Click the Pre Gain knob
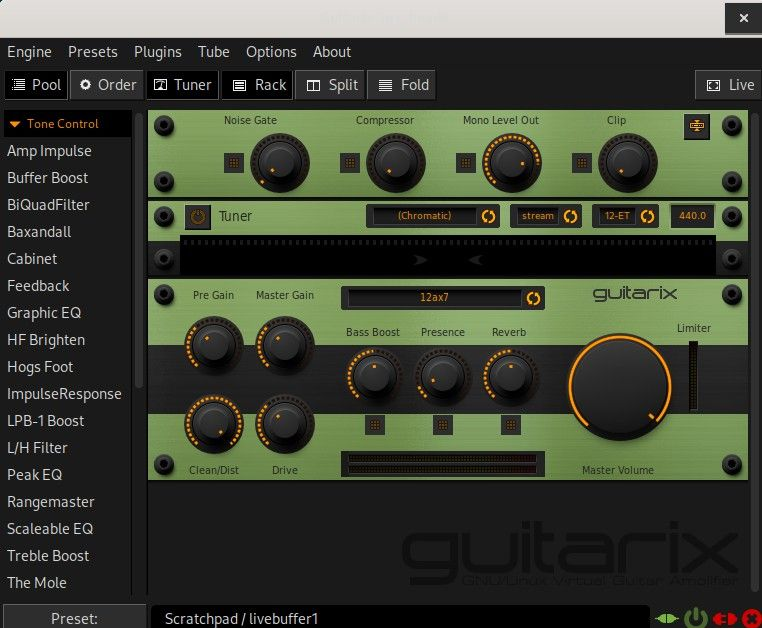Image resolution: width=766 pixels, height=628 pixels. tap(213, 345)
